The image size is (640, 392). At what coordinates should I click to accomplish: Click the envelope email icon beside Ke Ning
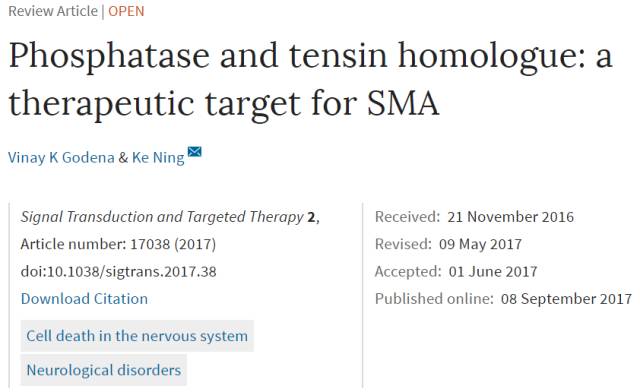(195, 151)
